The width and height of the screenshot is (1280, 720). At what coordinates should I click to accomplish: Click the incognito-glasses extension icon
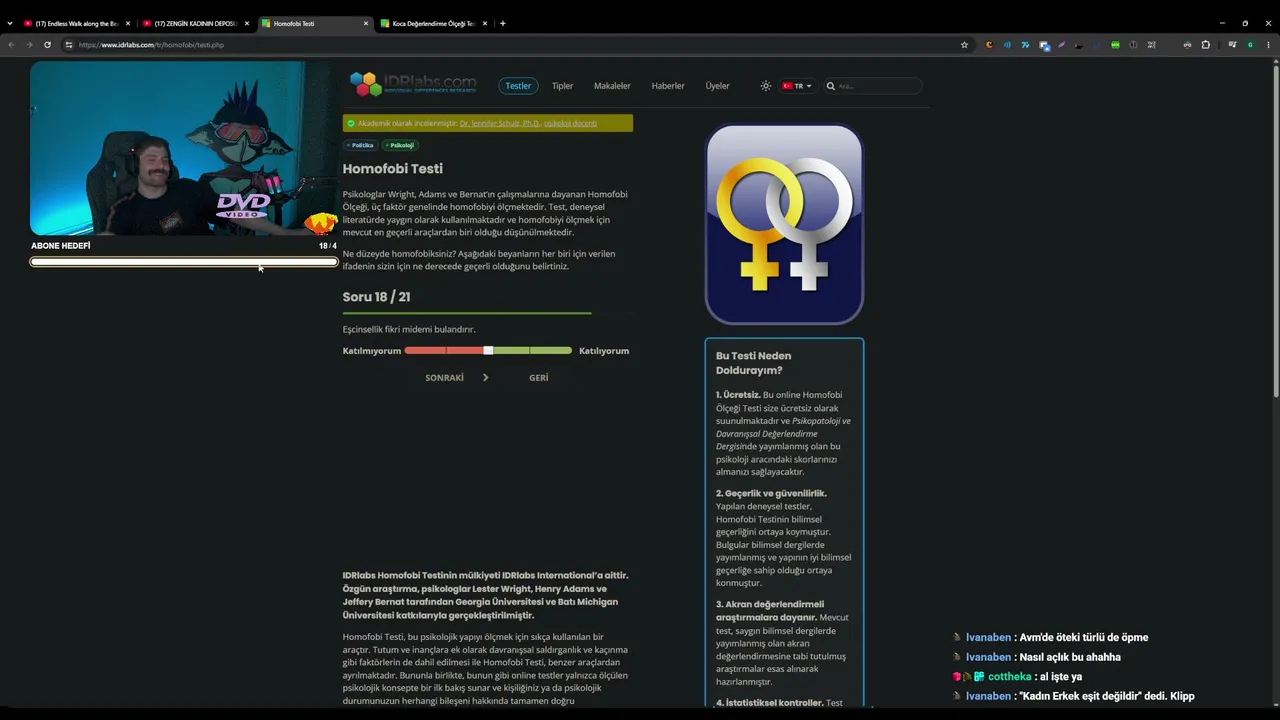(1187, 45)
